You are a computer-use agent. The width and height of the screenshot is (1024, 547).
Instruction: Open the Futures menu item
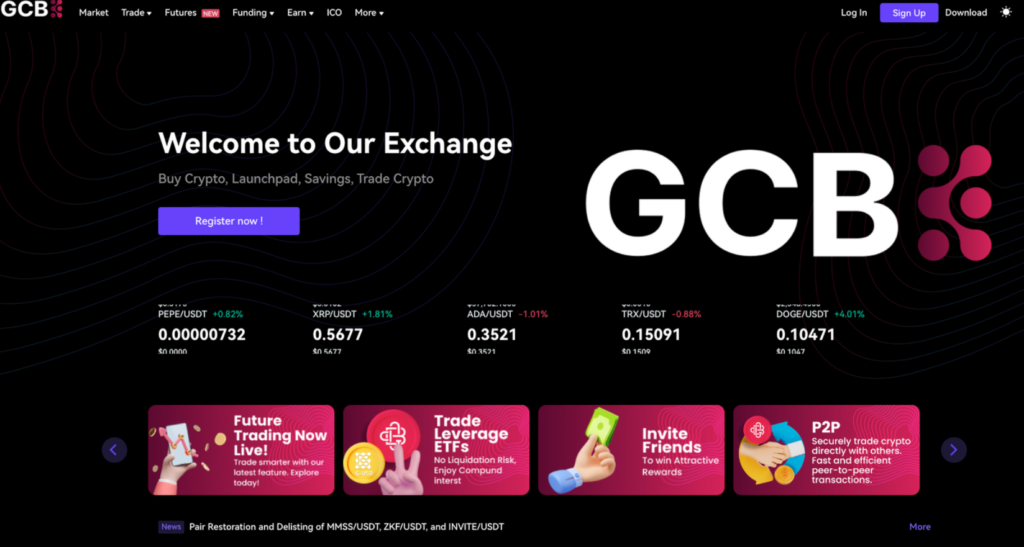coord(181,13)
